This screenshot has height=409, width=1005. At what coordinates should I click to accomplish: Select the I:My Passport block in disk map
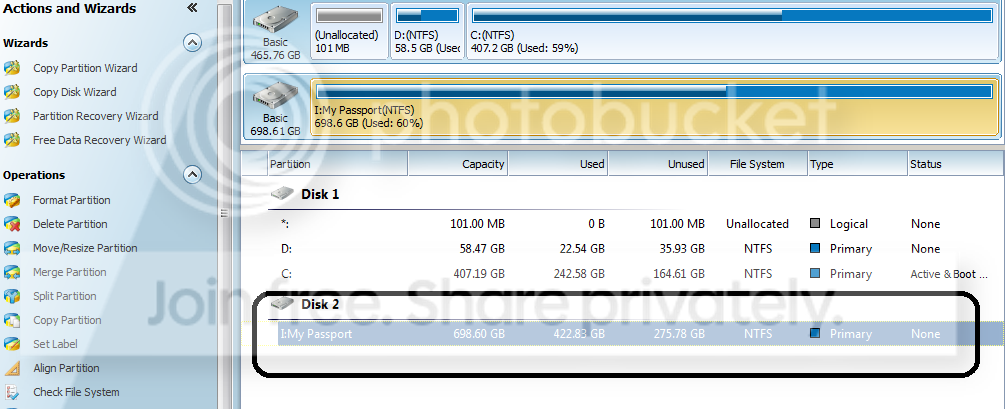(x=654, y=107)
